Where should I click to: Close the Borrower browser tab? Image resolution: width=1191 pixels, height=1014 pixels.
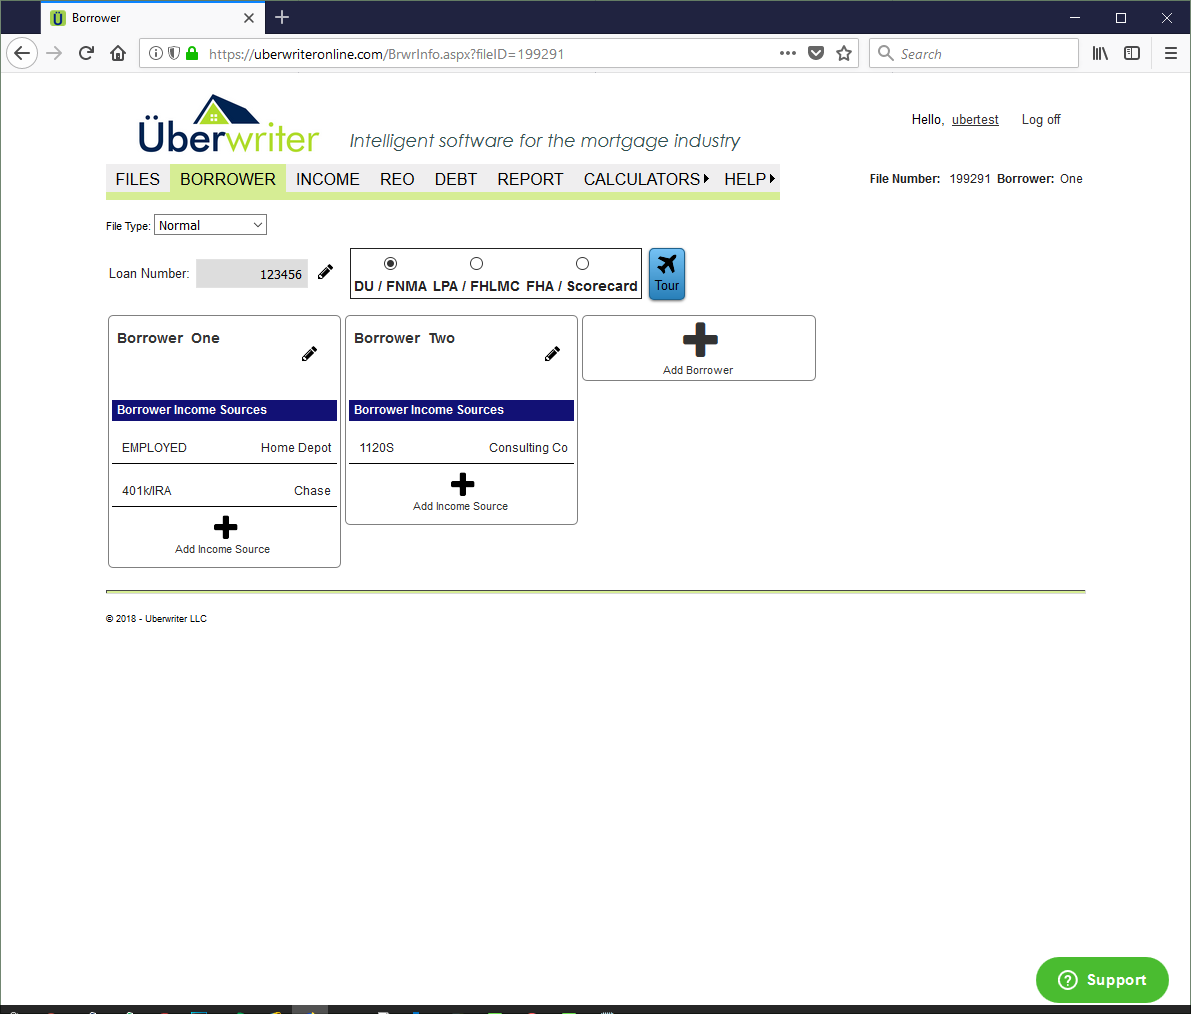248,17
